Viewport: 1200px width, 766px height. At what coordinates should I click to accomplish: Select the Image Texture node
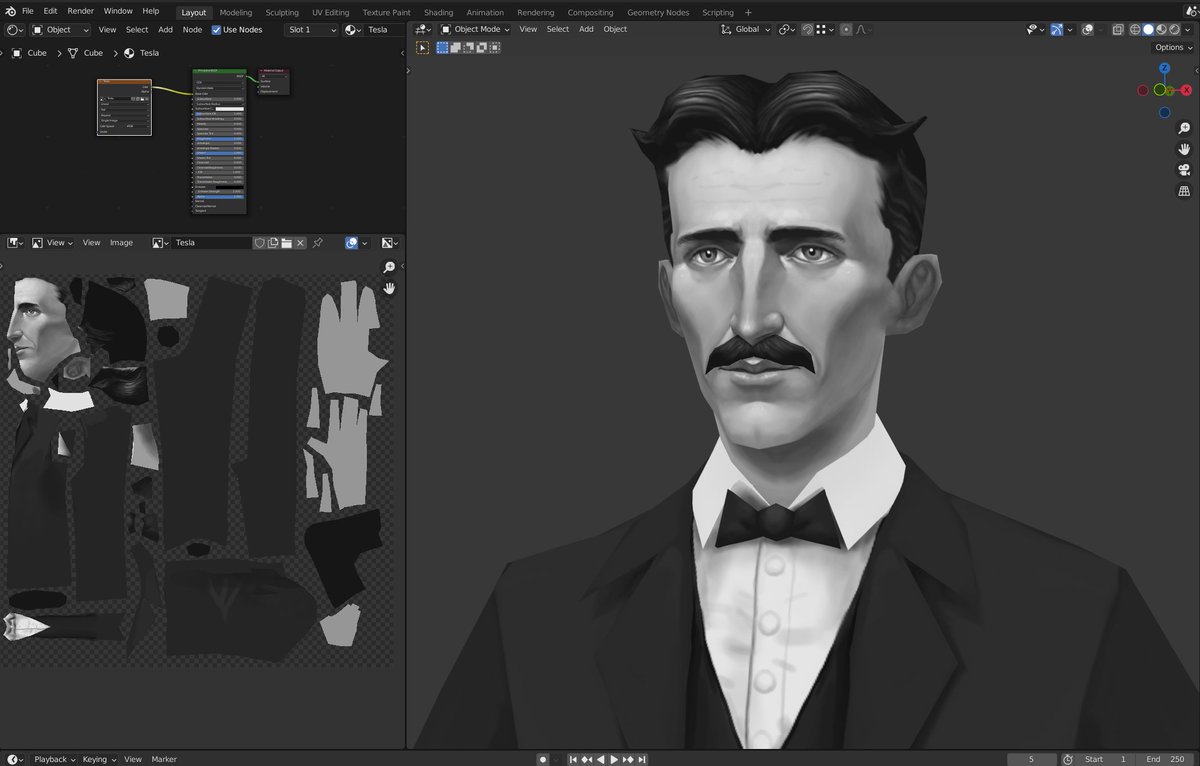click(124, 107)
